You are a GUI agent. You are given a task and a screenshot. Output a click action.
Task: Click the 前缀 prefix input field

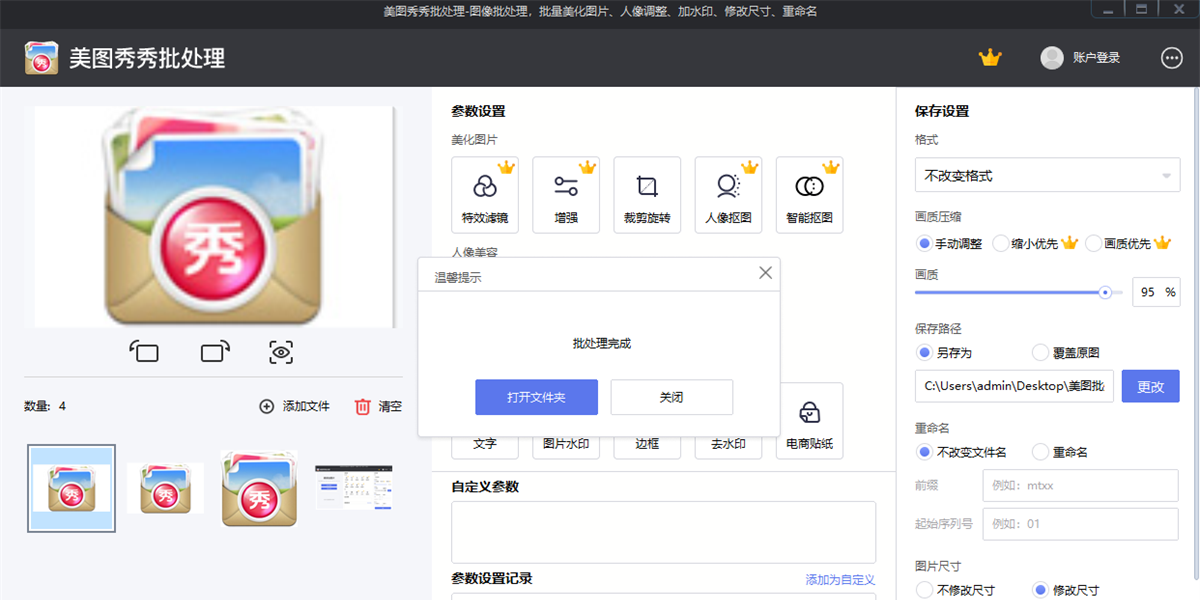point(1081,486)
